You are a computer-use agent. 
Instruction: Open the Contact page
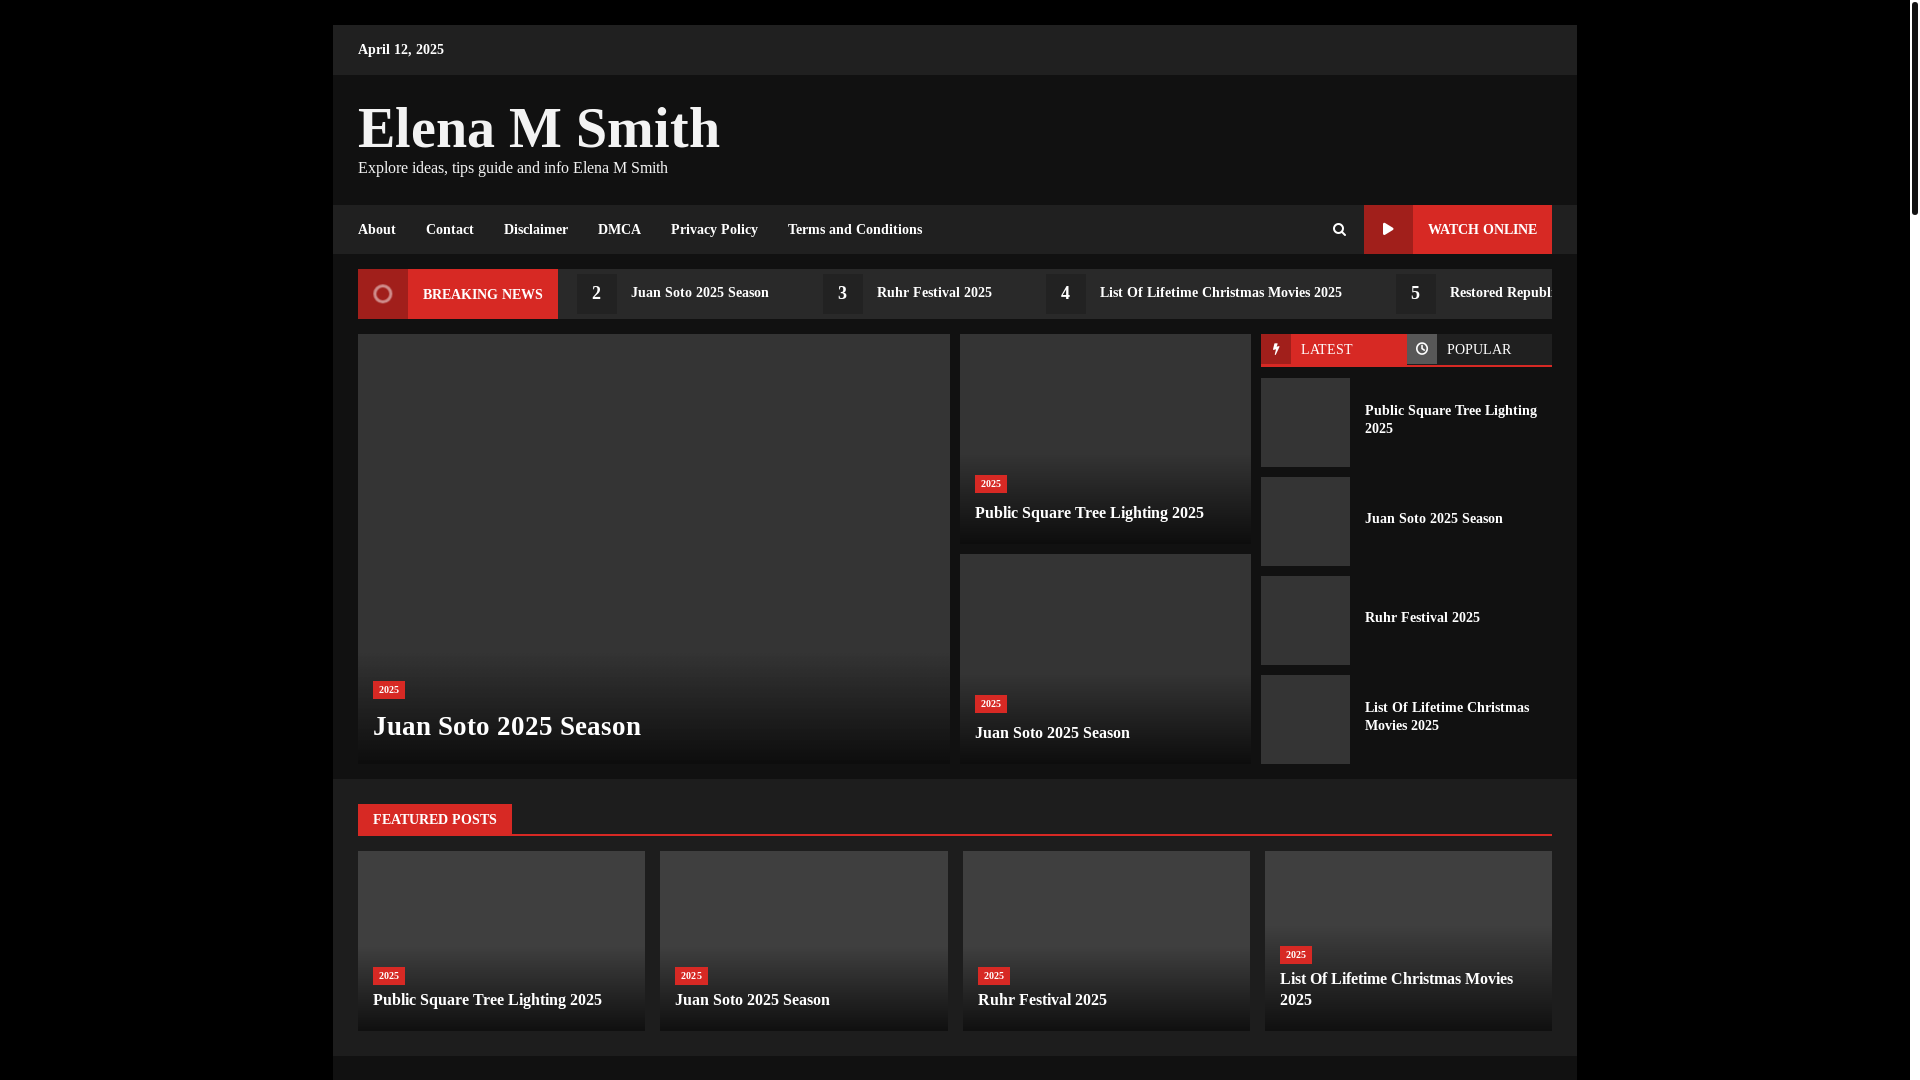[450, 230]
